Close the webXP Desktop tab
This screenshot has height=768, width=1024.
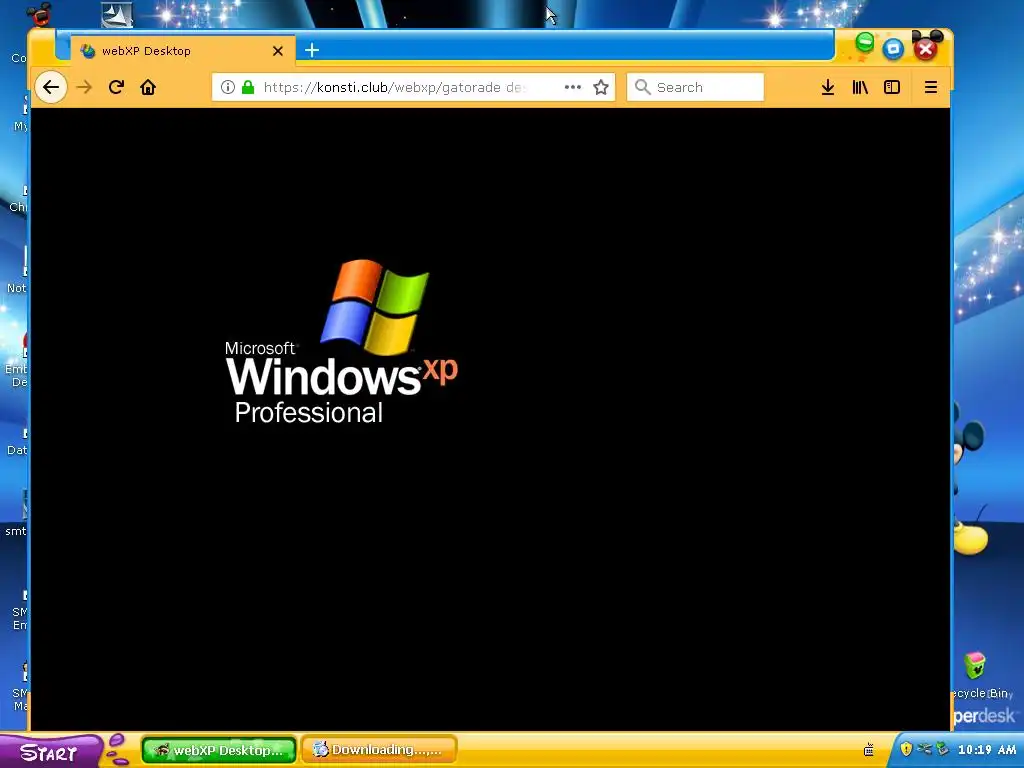278,51
